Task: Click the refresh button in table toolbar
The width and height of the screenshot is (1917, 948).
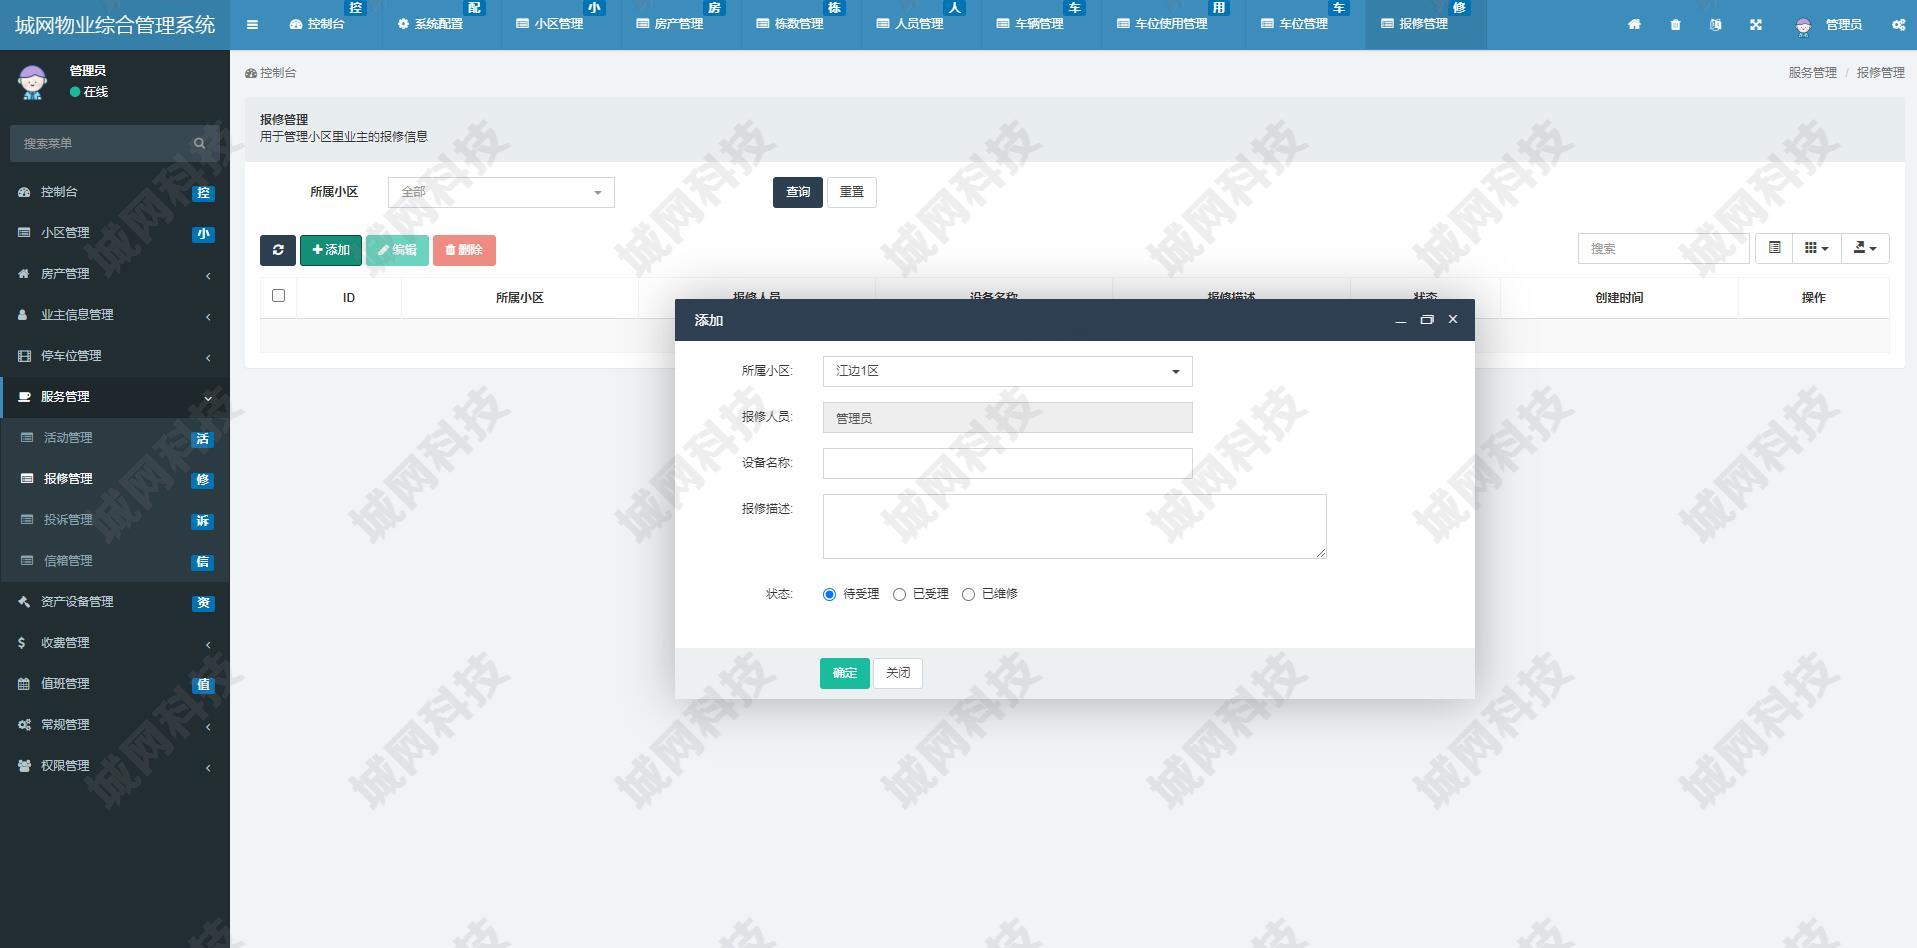Action: (x=278, y=250)
